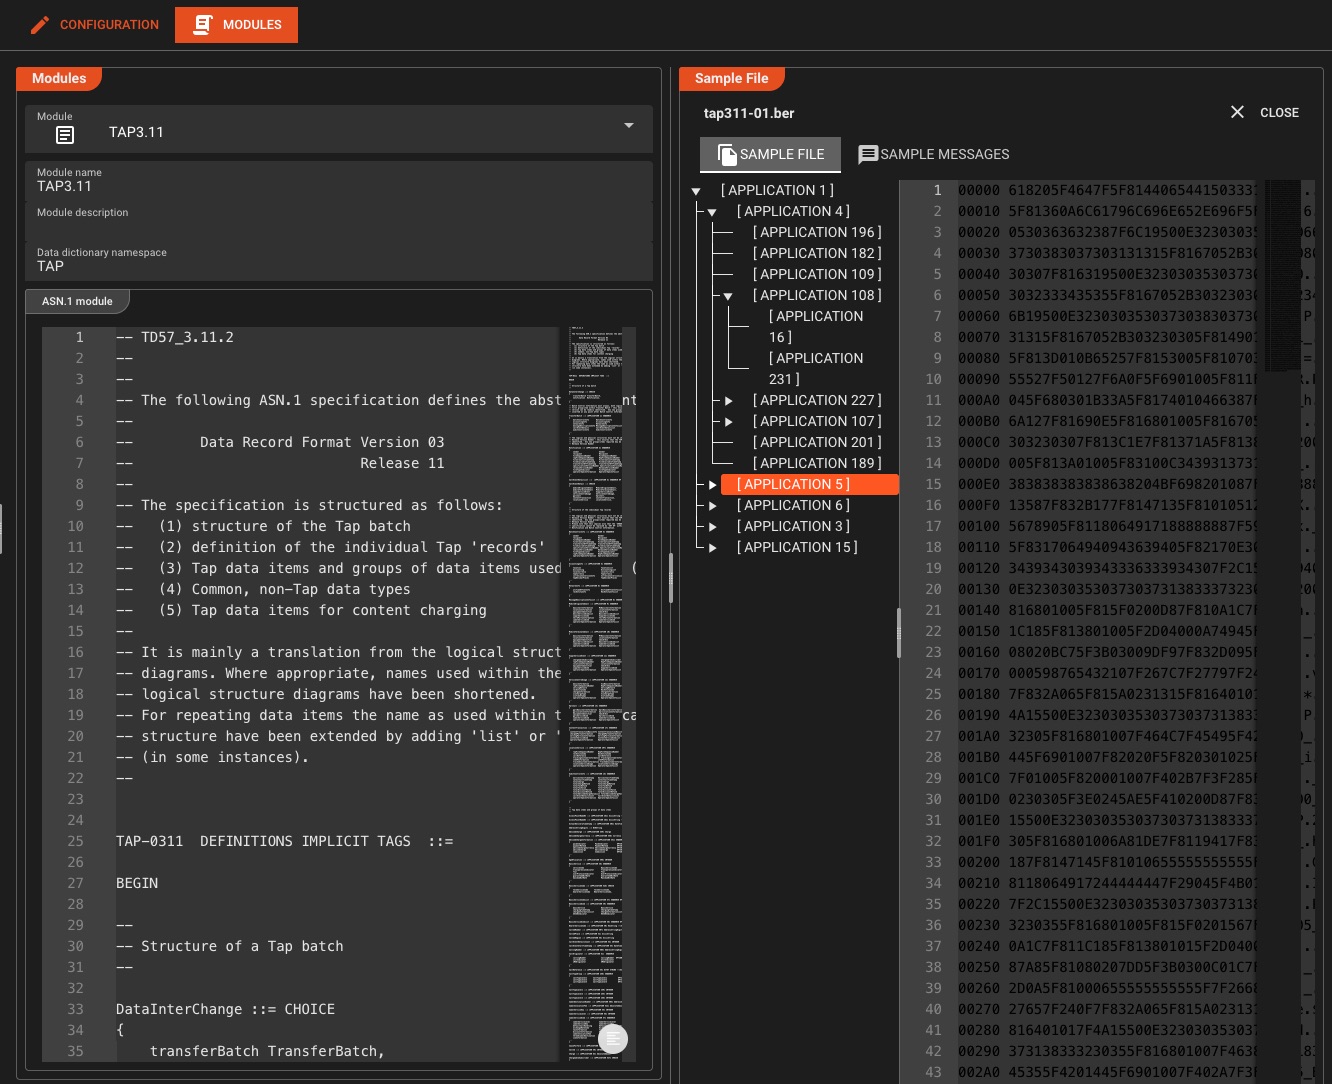Click the module icon beside TAP3.11 selector
This screenshot has height=1084, width=1332.
(x=65, y=133)
